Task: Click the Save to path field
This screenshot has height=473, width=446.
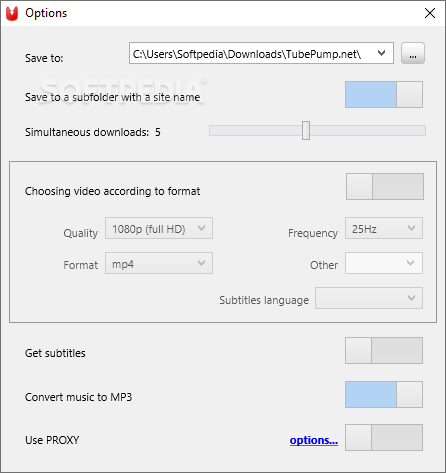Action: [x=261, y=53]
